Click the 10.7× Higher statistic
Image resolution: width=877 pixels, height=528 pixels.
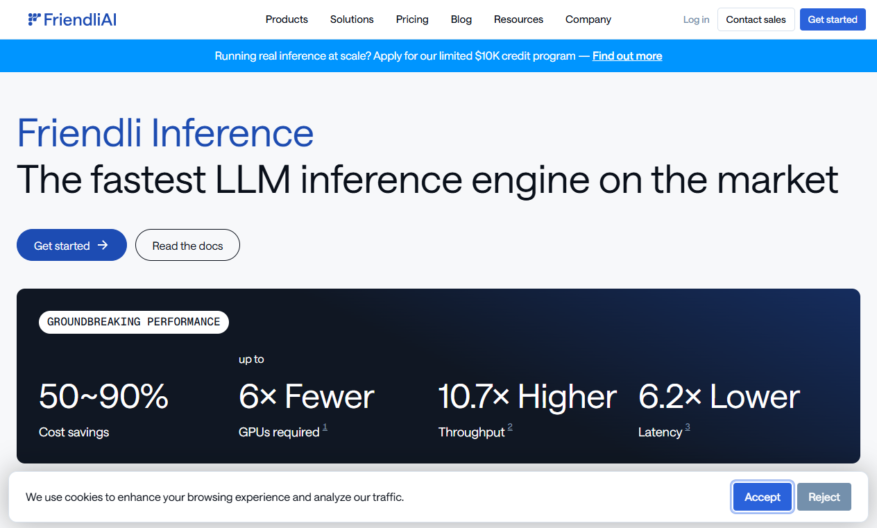[x=527, y=397]
